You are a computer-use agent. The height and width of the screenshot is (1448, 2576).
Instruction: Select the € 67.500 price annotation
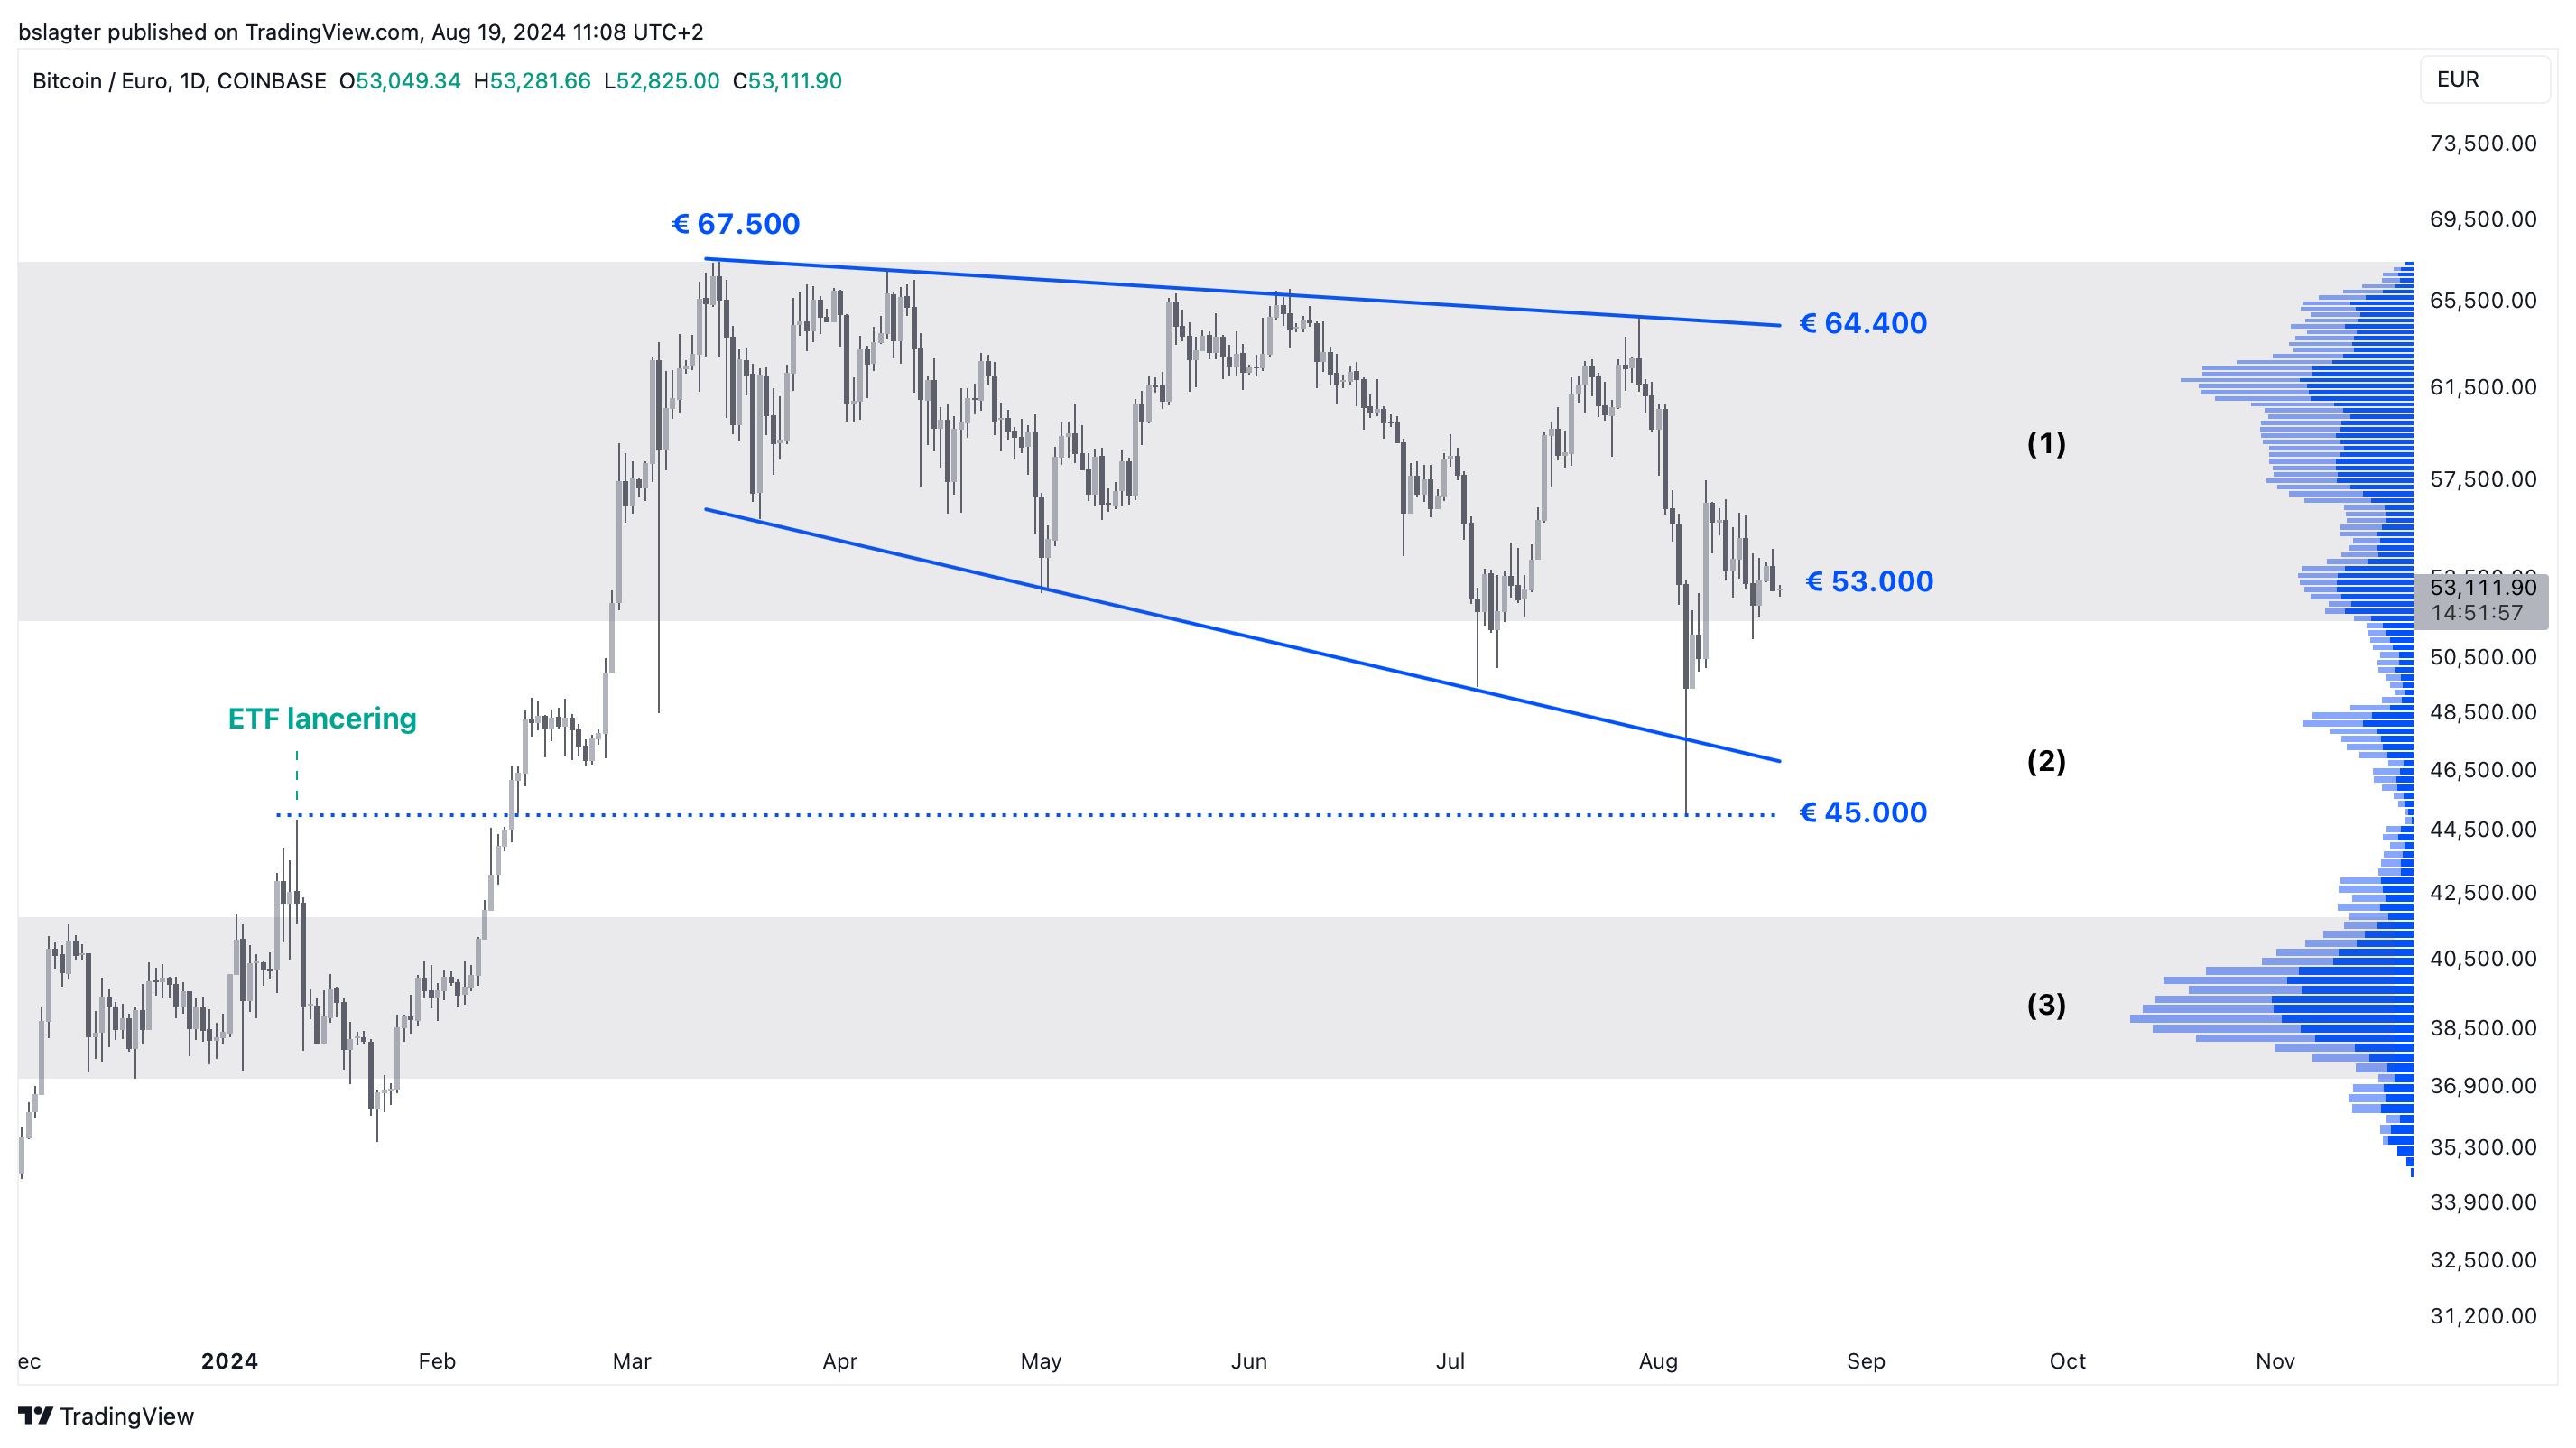[735, 224]
